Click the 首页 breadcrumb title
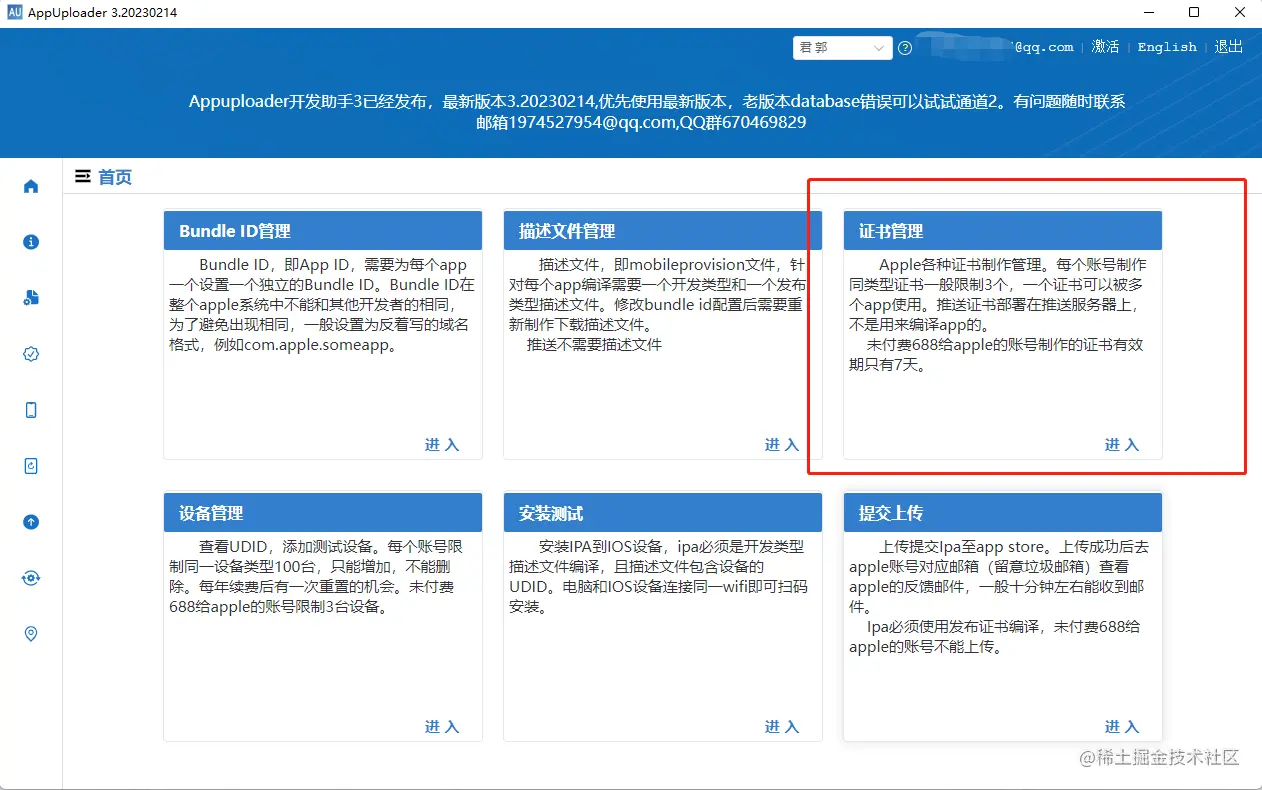Viewport: 1262px width, 790px height. 115,177
